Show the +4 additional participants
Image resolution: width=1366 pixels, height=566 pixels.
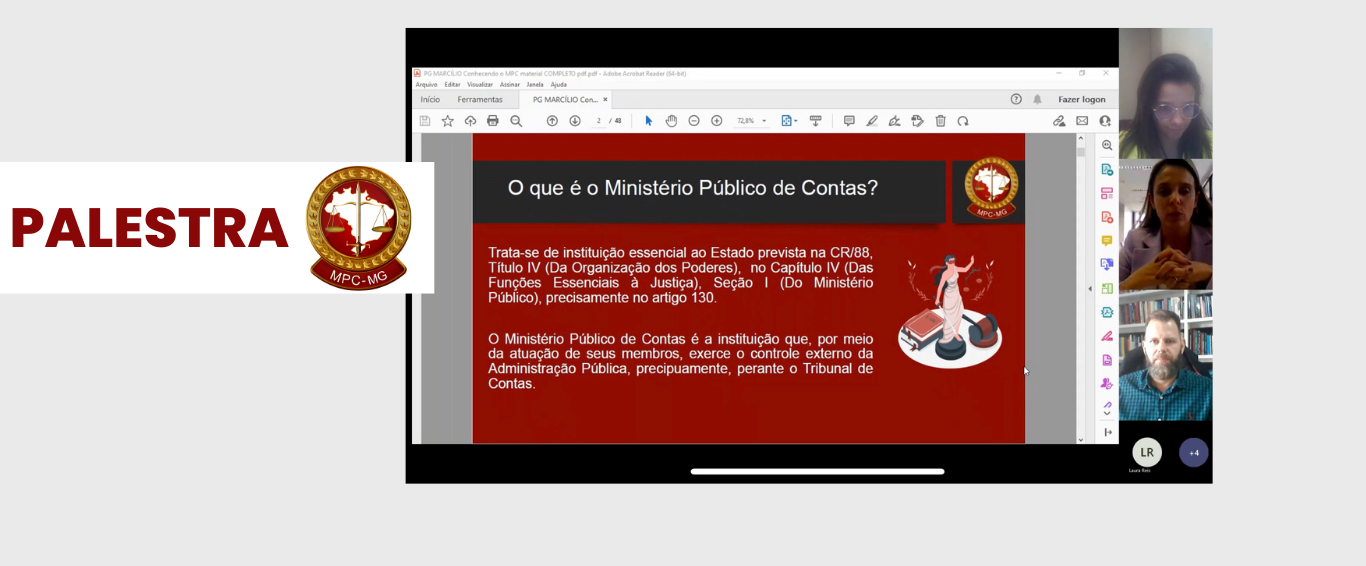pyautogui.click(x=1193, y=453)
